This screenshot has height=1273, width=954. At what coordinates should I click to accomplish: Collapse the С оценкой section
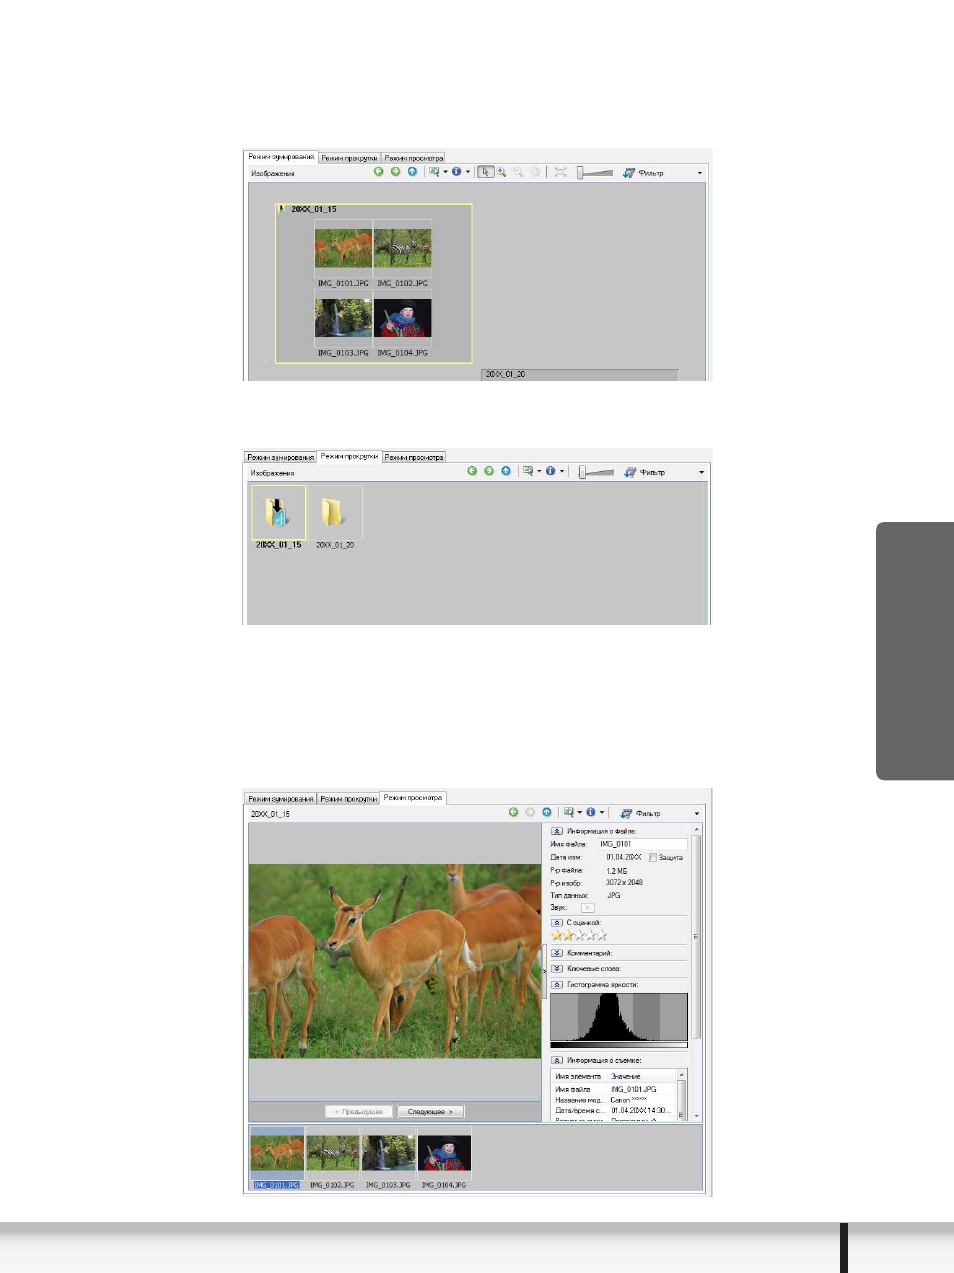557,922
